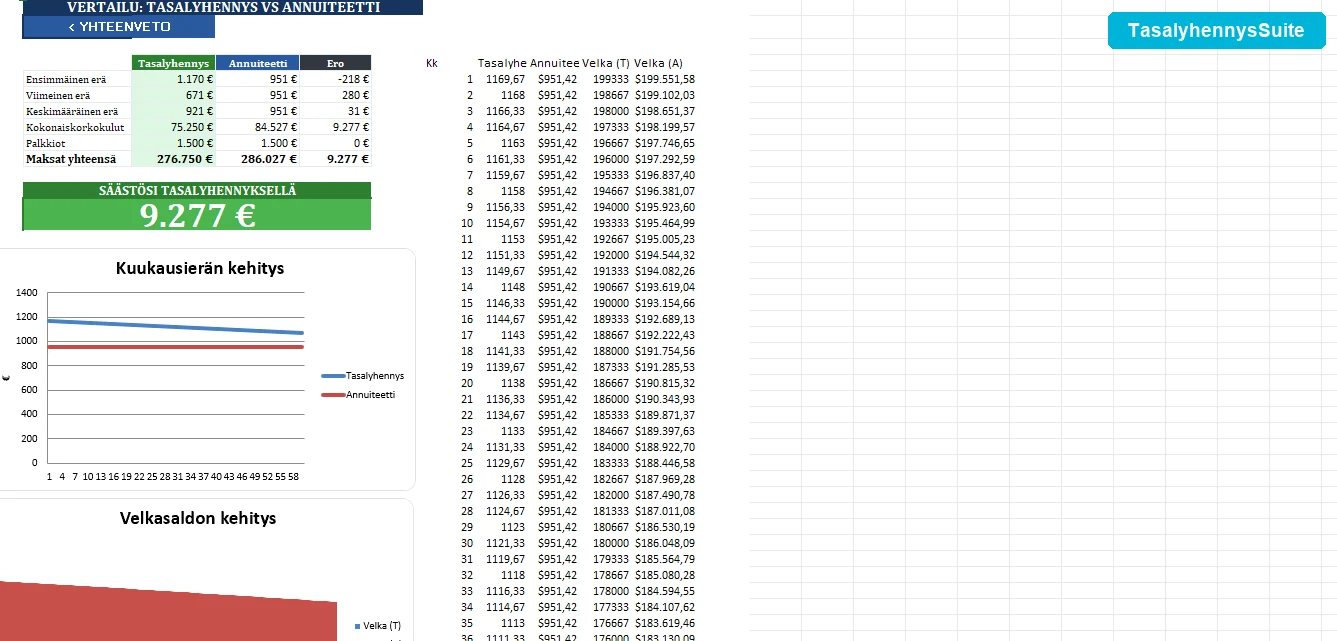Select the title VERTAILU: TASALYHENNYS VS ANNUITEETTI
1337x641 pixels.
[223, 7]
